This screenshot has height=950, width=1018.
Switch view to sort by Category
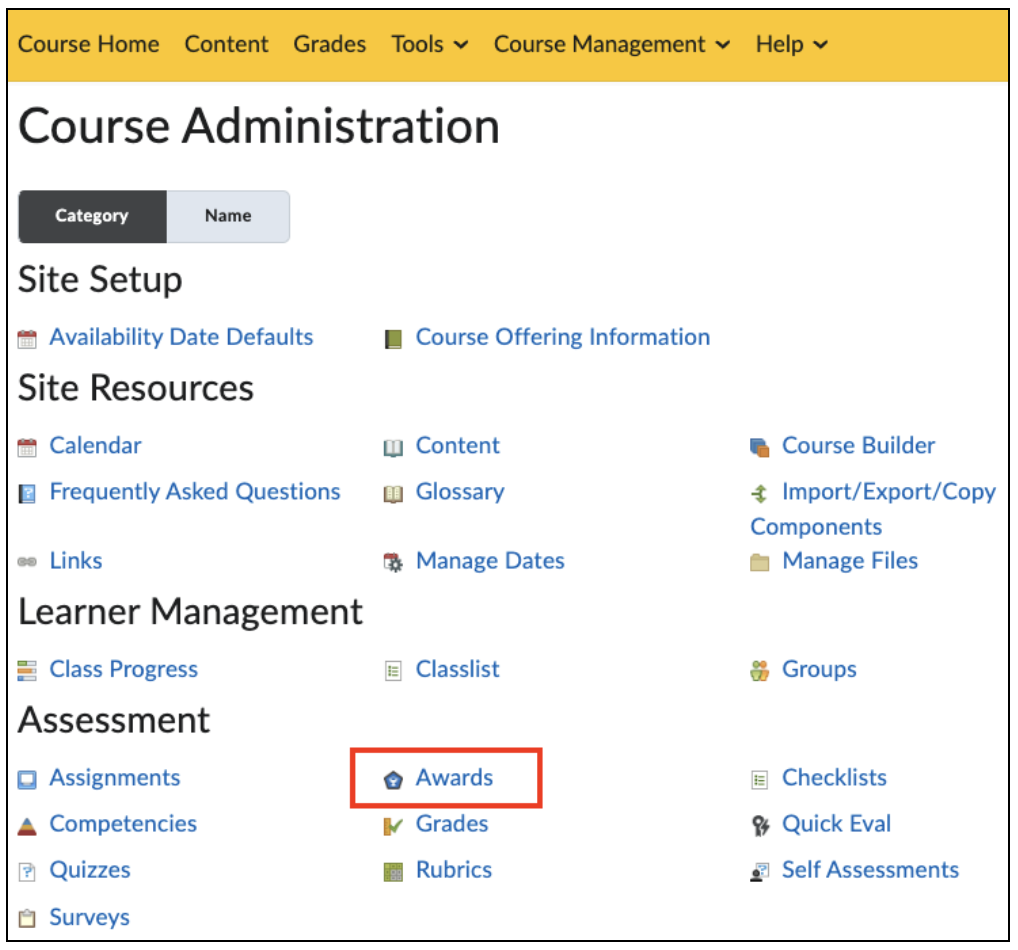click(x=92, y=216)
